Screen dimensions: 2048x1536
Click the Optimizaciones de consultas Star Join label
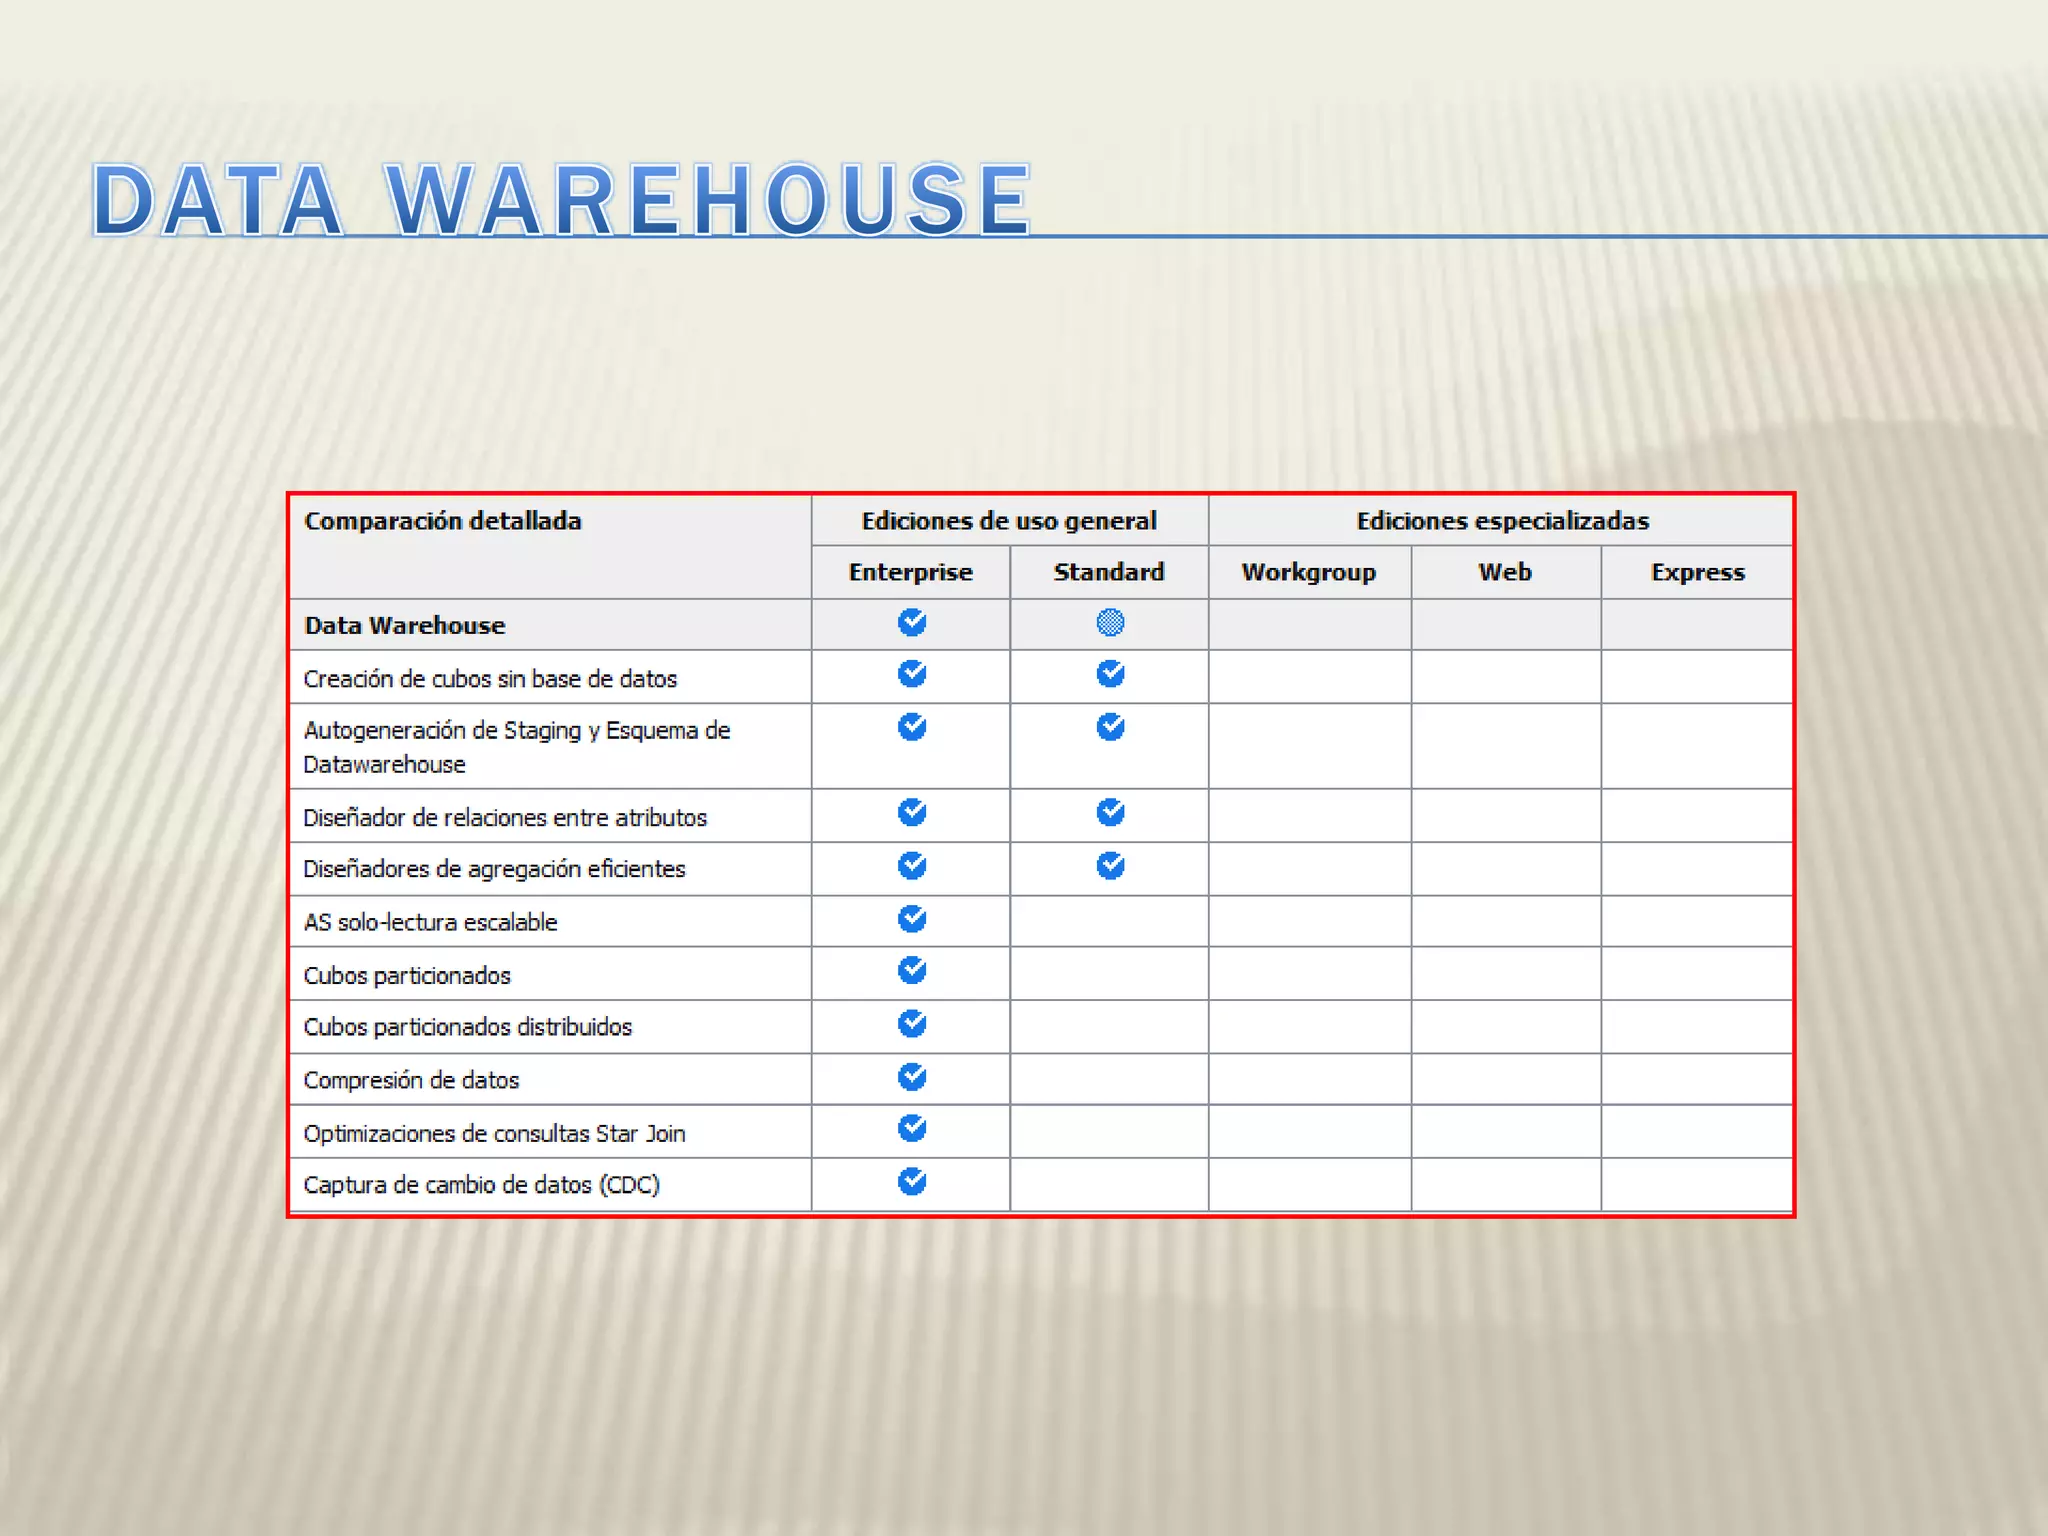(494, 1133)
